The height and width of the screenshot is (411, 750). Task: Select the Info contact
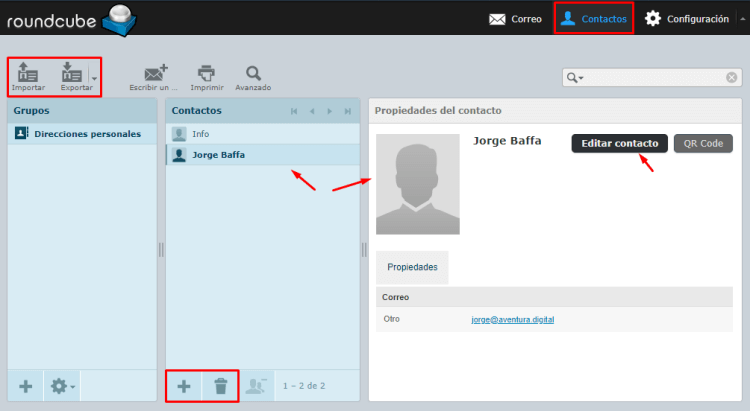[200, 133]
